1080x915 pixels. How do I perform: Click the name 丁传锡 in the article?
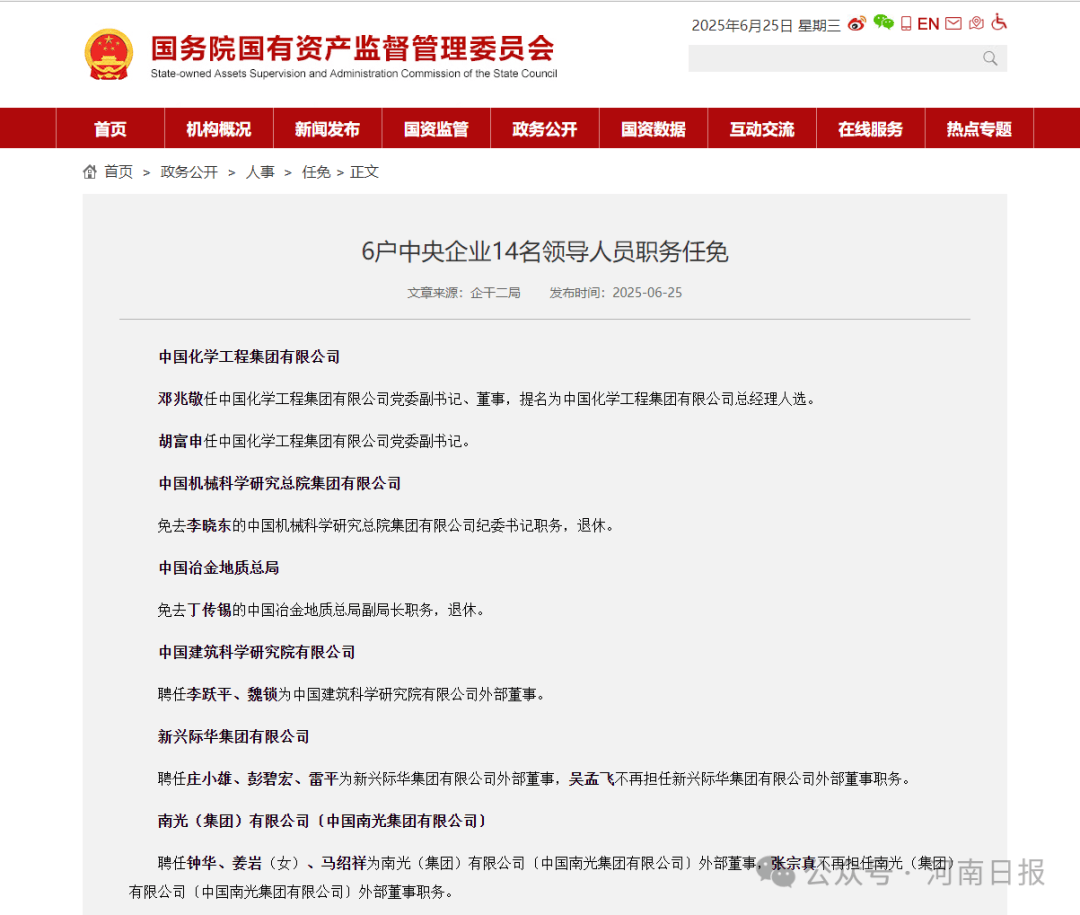pos(209,610)
